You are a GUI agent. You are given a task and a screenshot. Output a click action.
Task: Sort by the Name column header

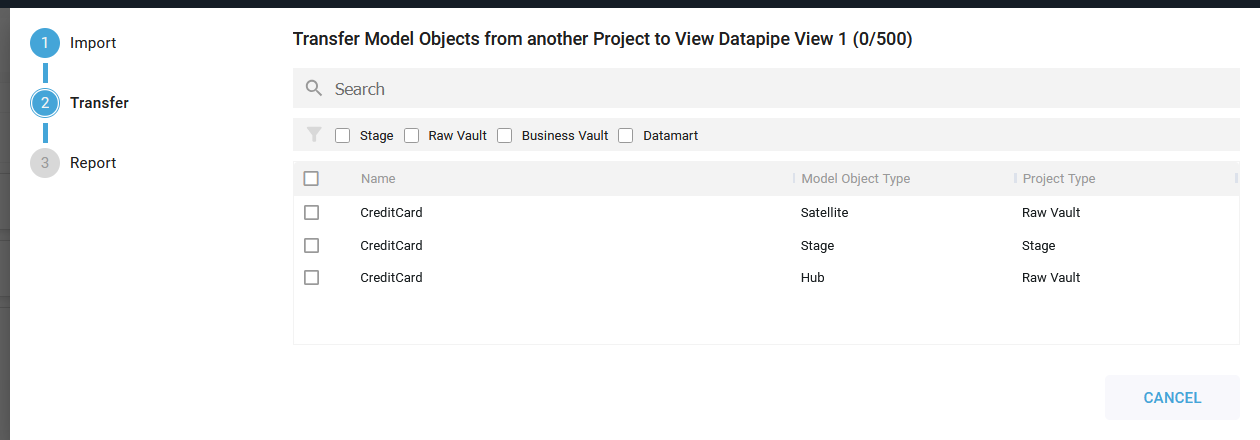coord(378,179)
